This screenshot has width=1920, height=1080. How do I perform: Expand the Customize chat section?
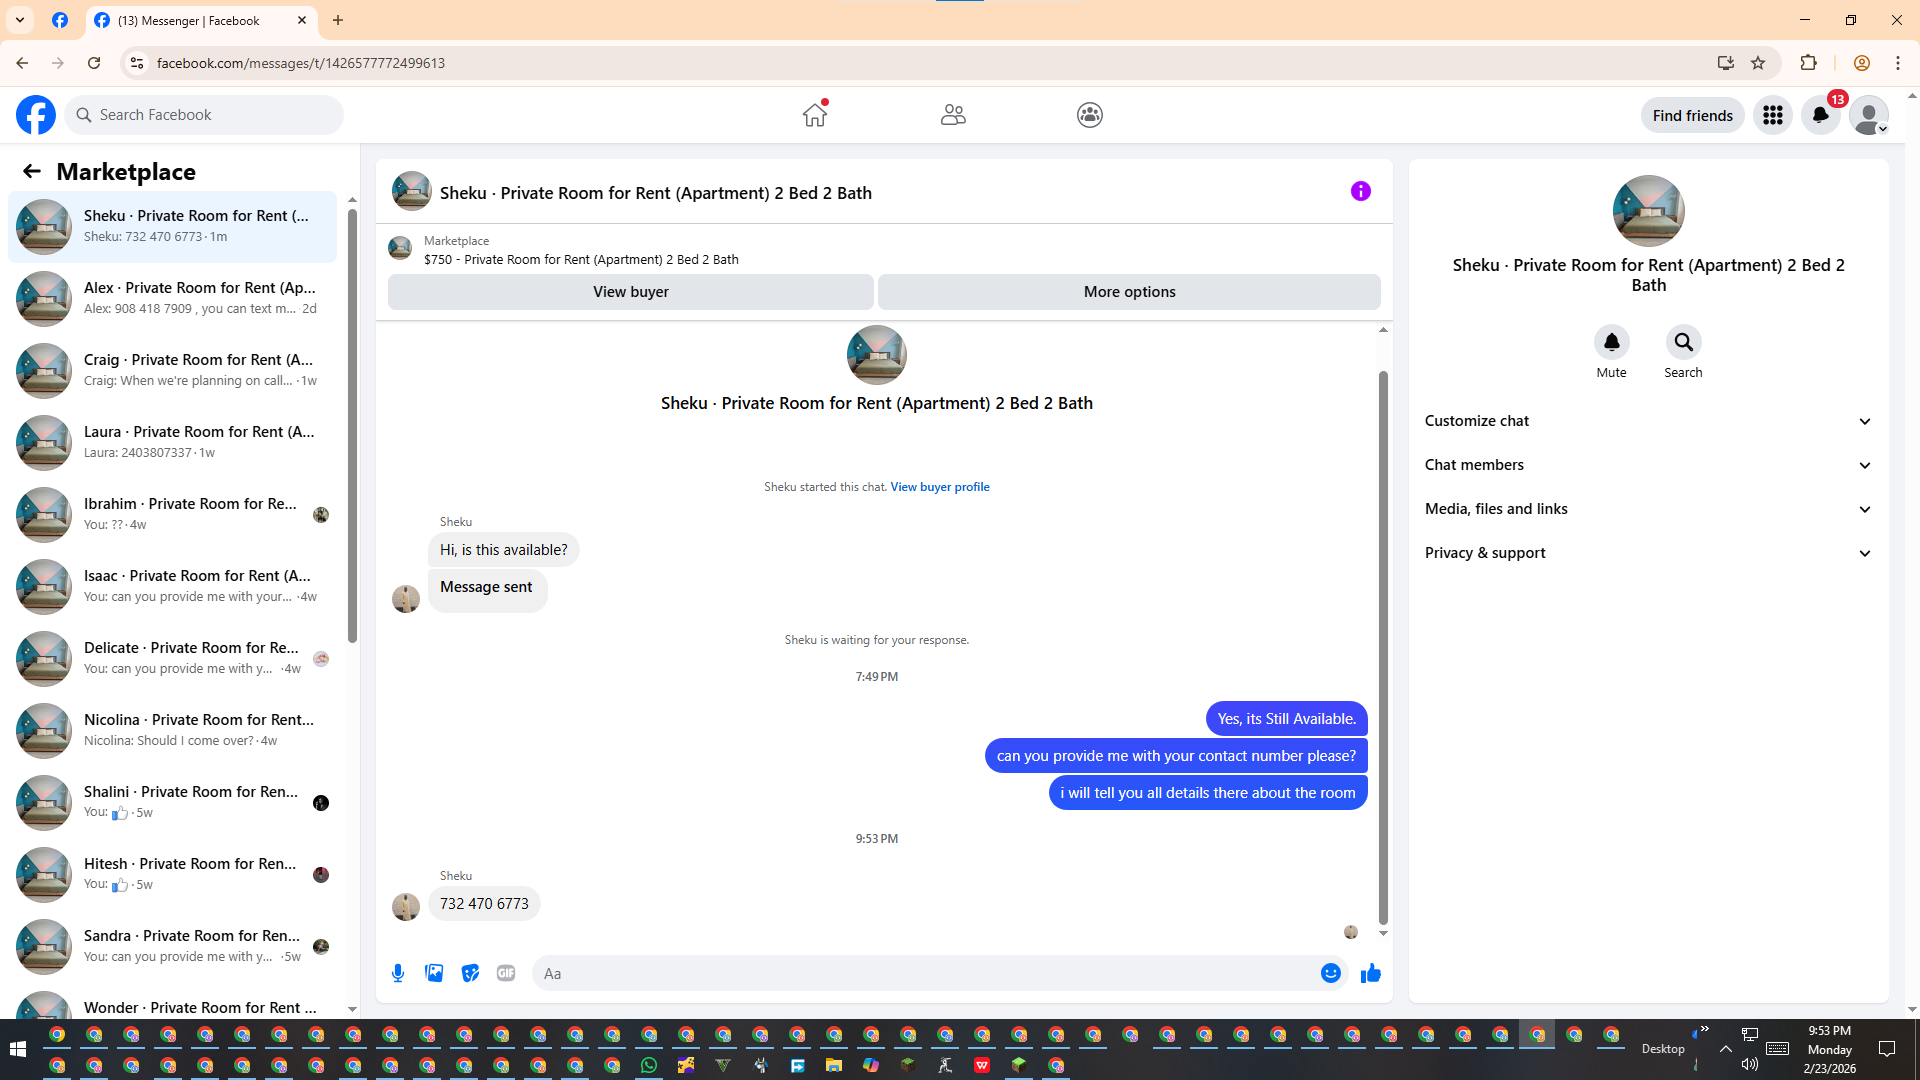(x=1647, y=421)
